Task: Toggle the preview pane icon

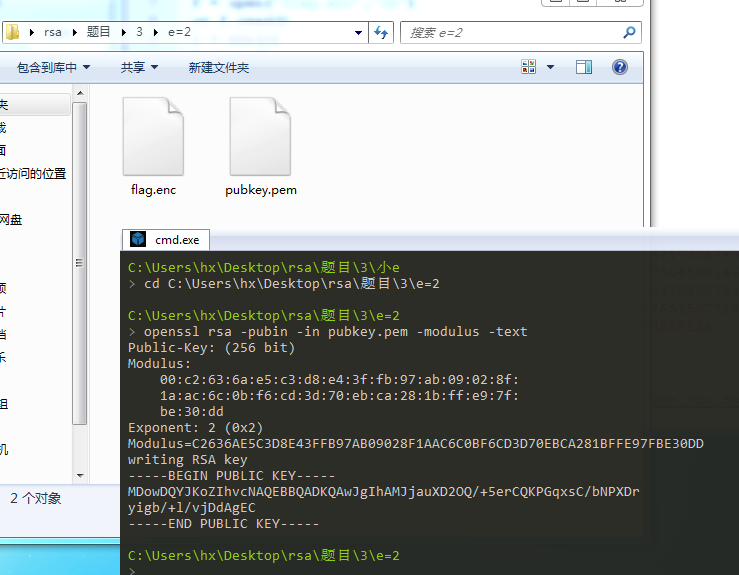Action: 584,67
